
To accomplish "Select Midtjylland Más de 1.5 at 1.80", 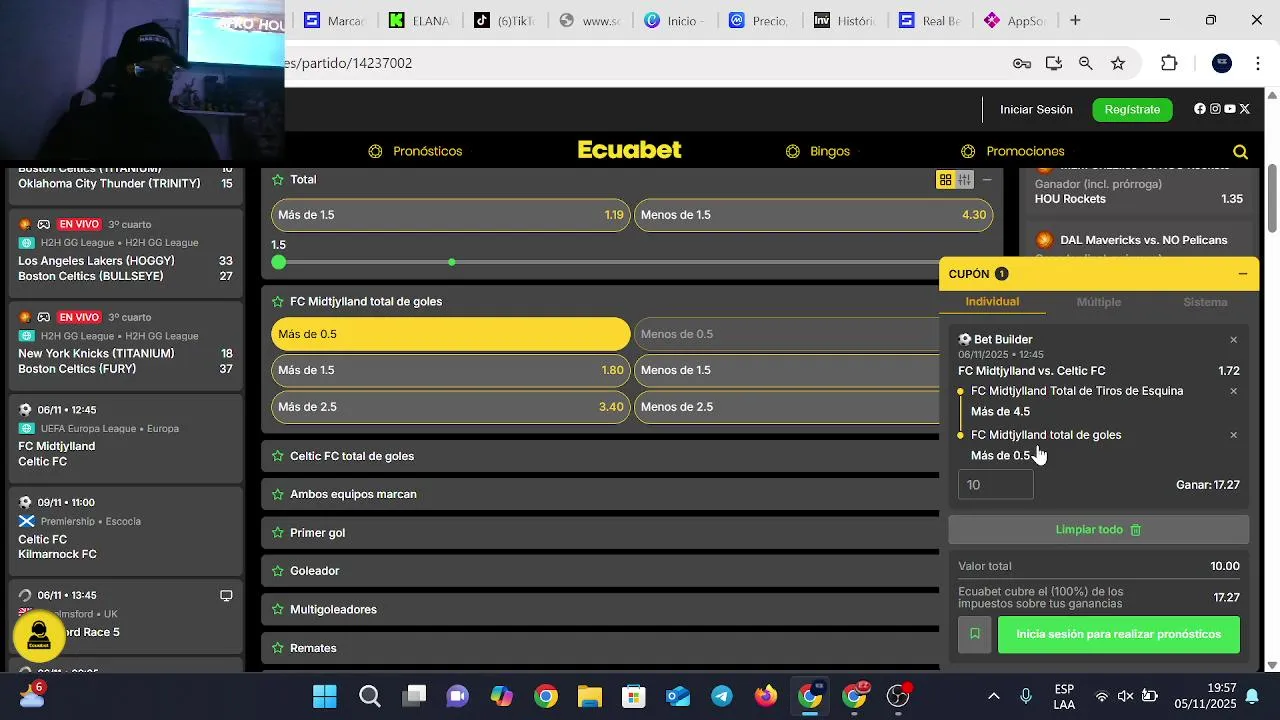I will tap(450, 370).
